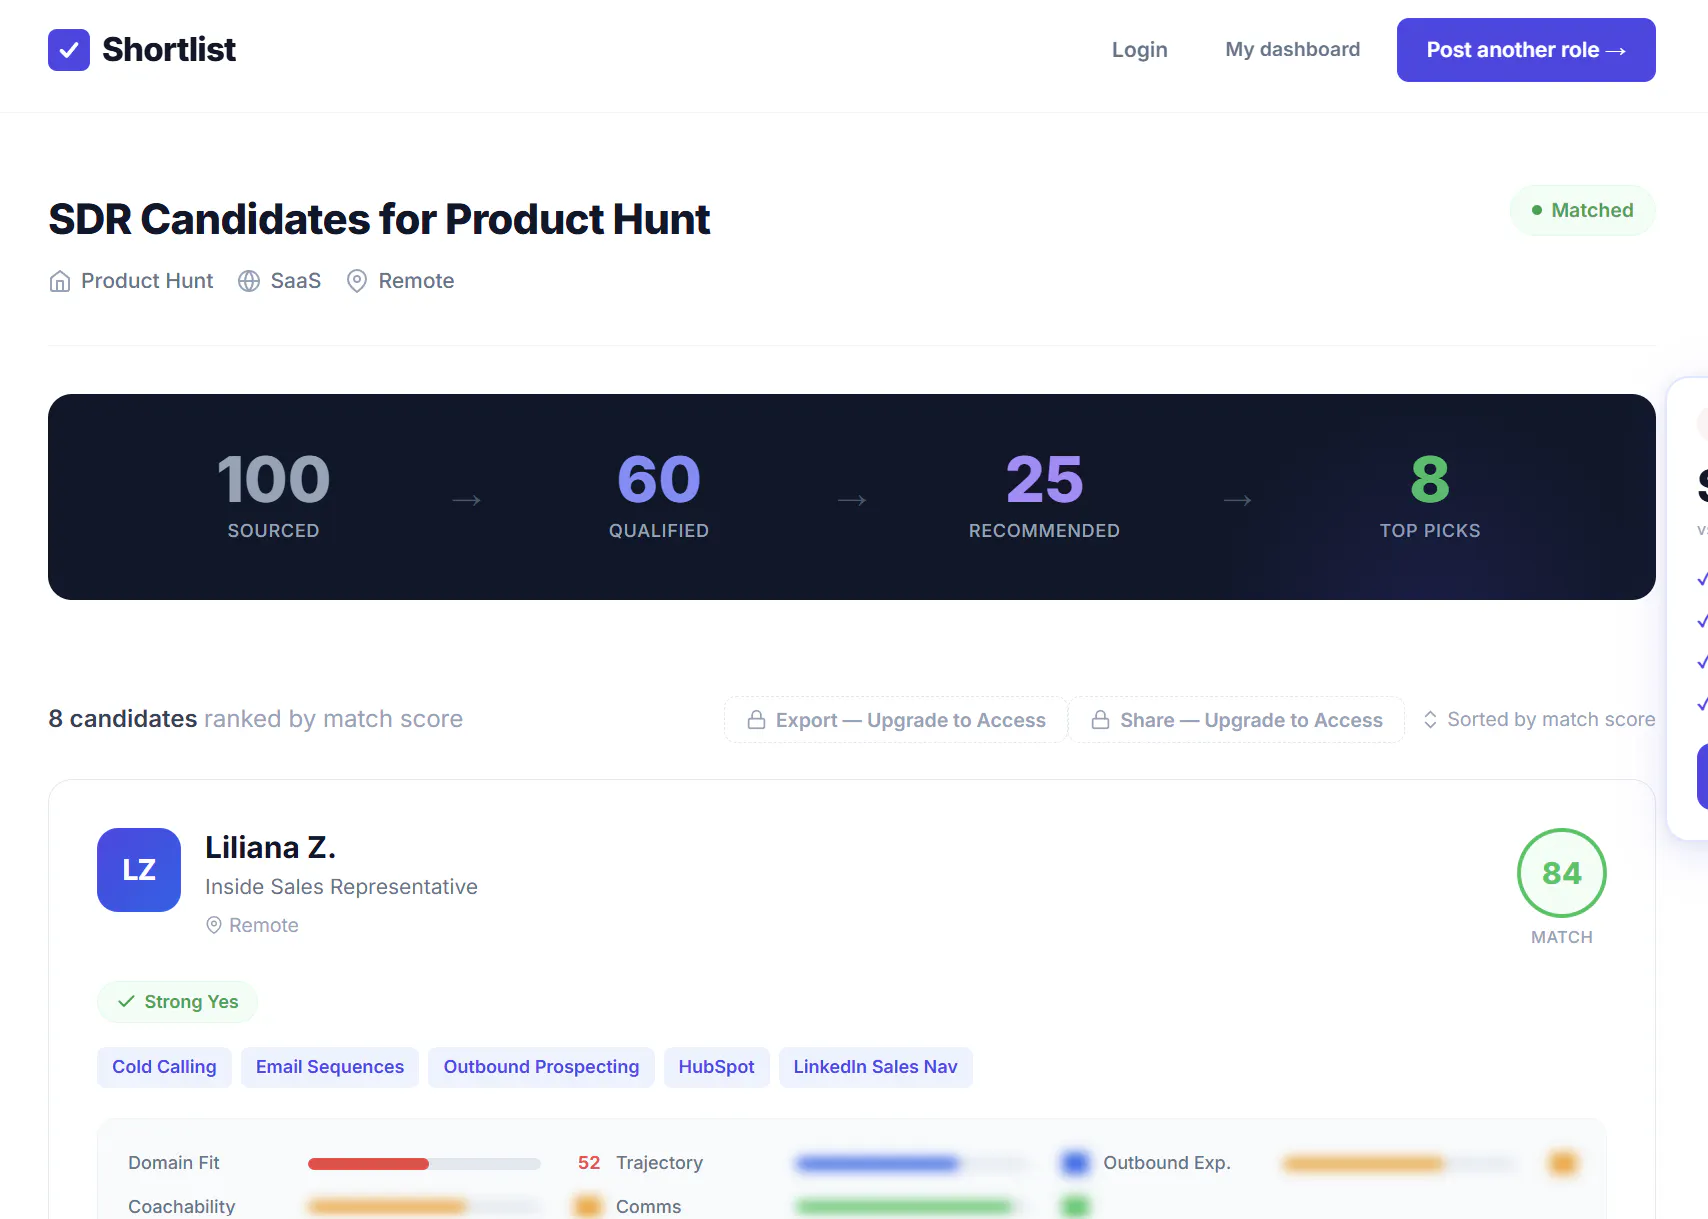Click the checkmark in Strong Yes badge

tap(127, 1002)
